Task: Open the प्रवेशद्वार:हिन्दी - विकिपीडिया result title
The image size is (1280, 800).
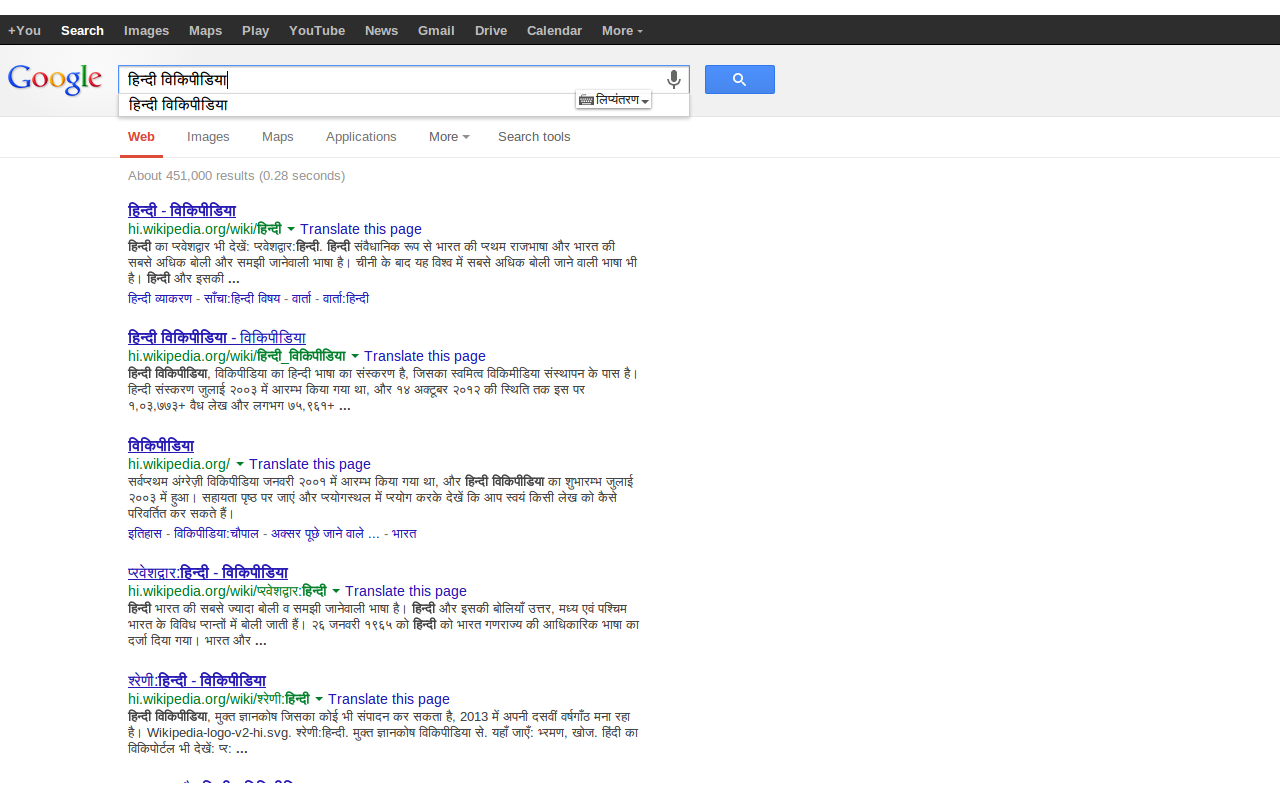Action: [208, 573]
